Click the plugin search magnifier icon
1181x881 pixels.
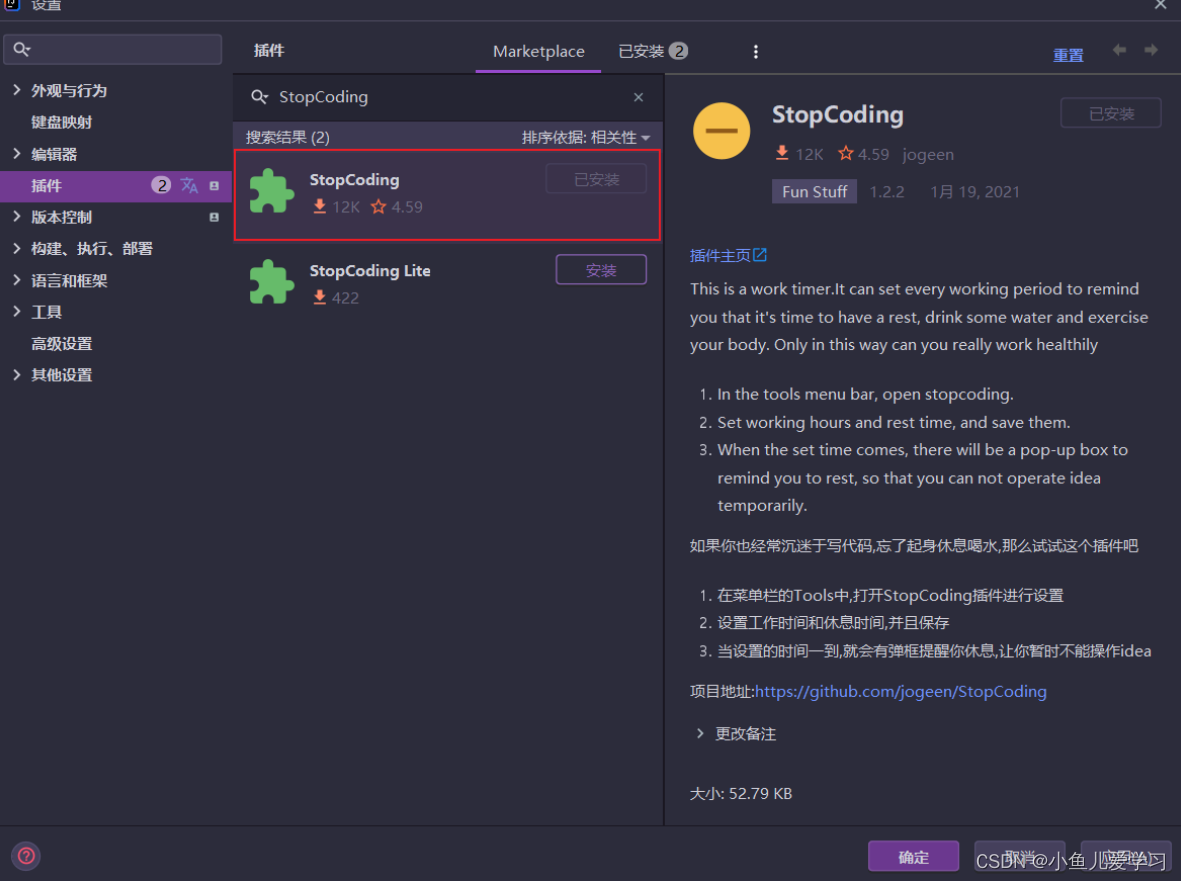(260, 97)
